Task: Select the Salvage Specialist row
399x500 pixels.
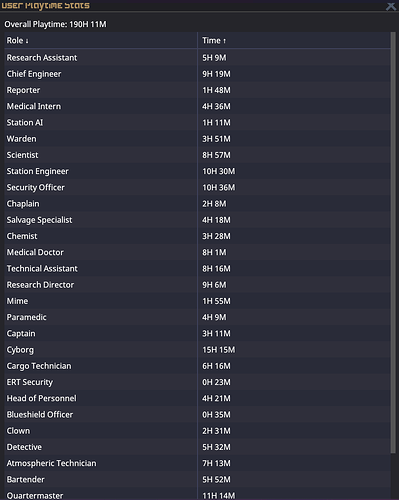Action: [x=197, y=220]
